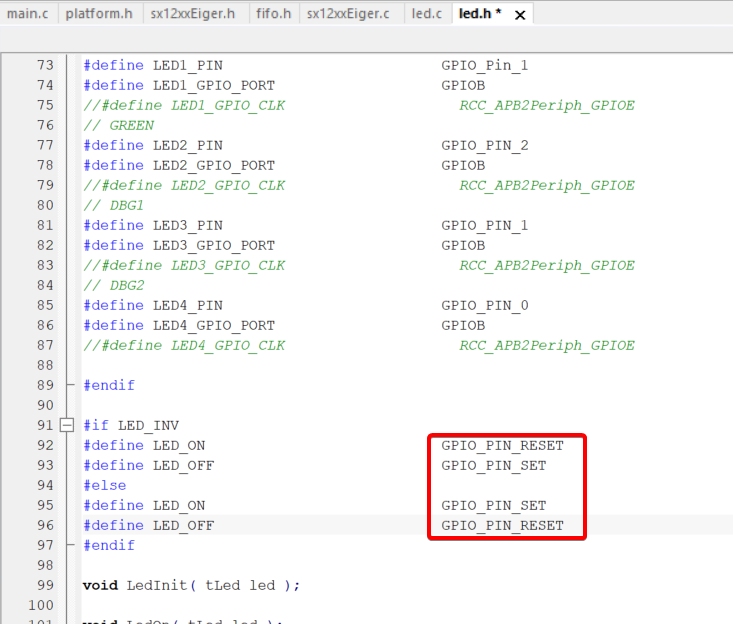This screenshot has width=733, height=624.
Task: Place cursor on LED1_PIN definition
Action: coord(187,65)
